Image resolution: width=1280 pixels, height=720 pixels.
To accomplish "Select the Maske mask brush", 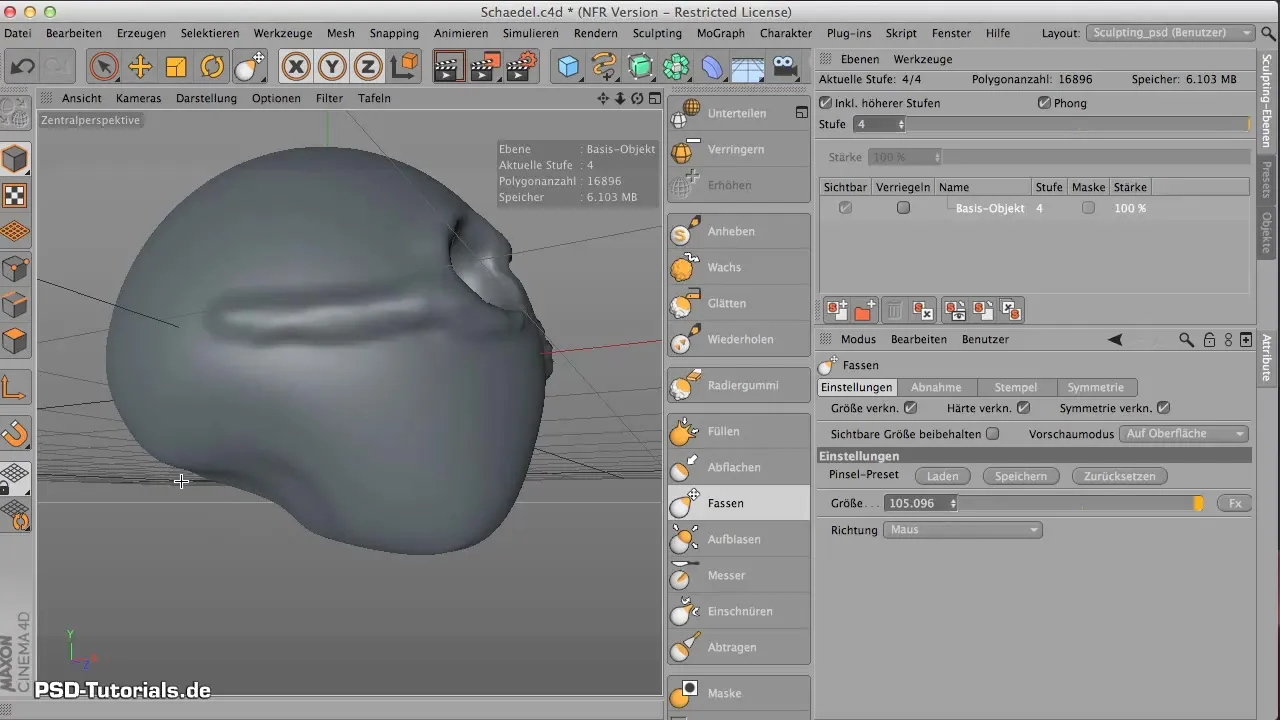I will coord(739,693).
